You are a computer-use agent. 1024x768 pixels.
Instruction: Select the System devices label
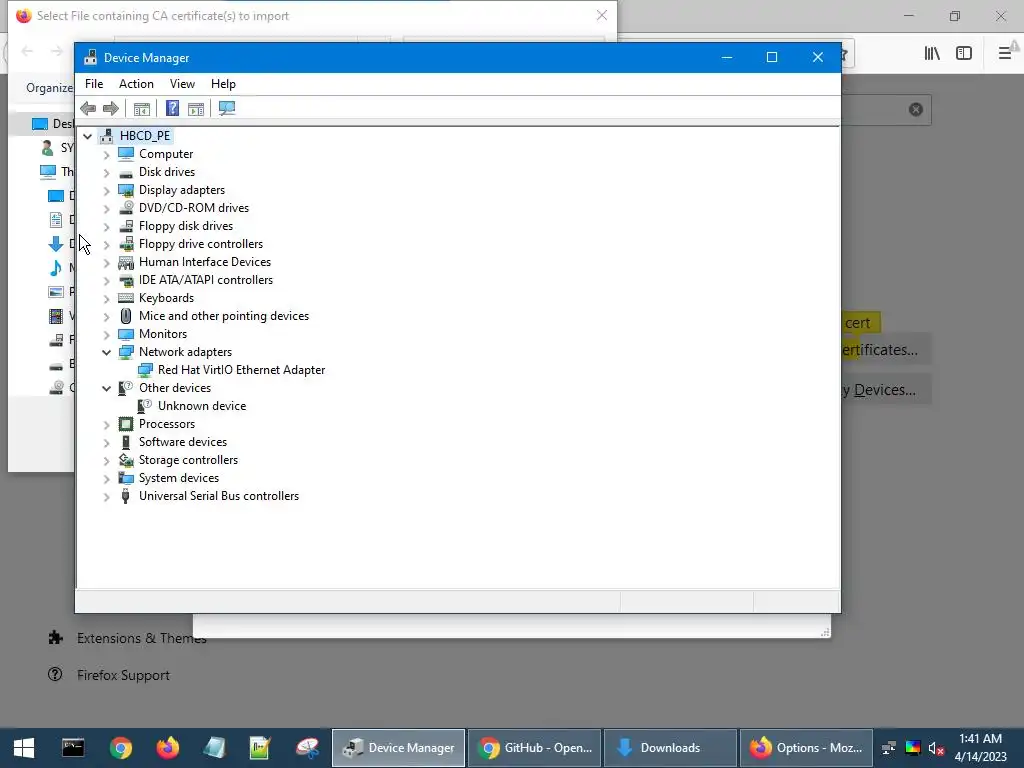179,477
